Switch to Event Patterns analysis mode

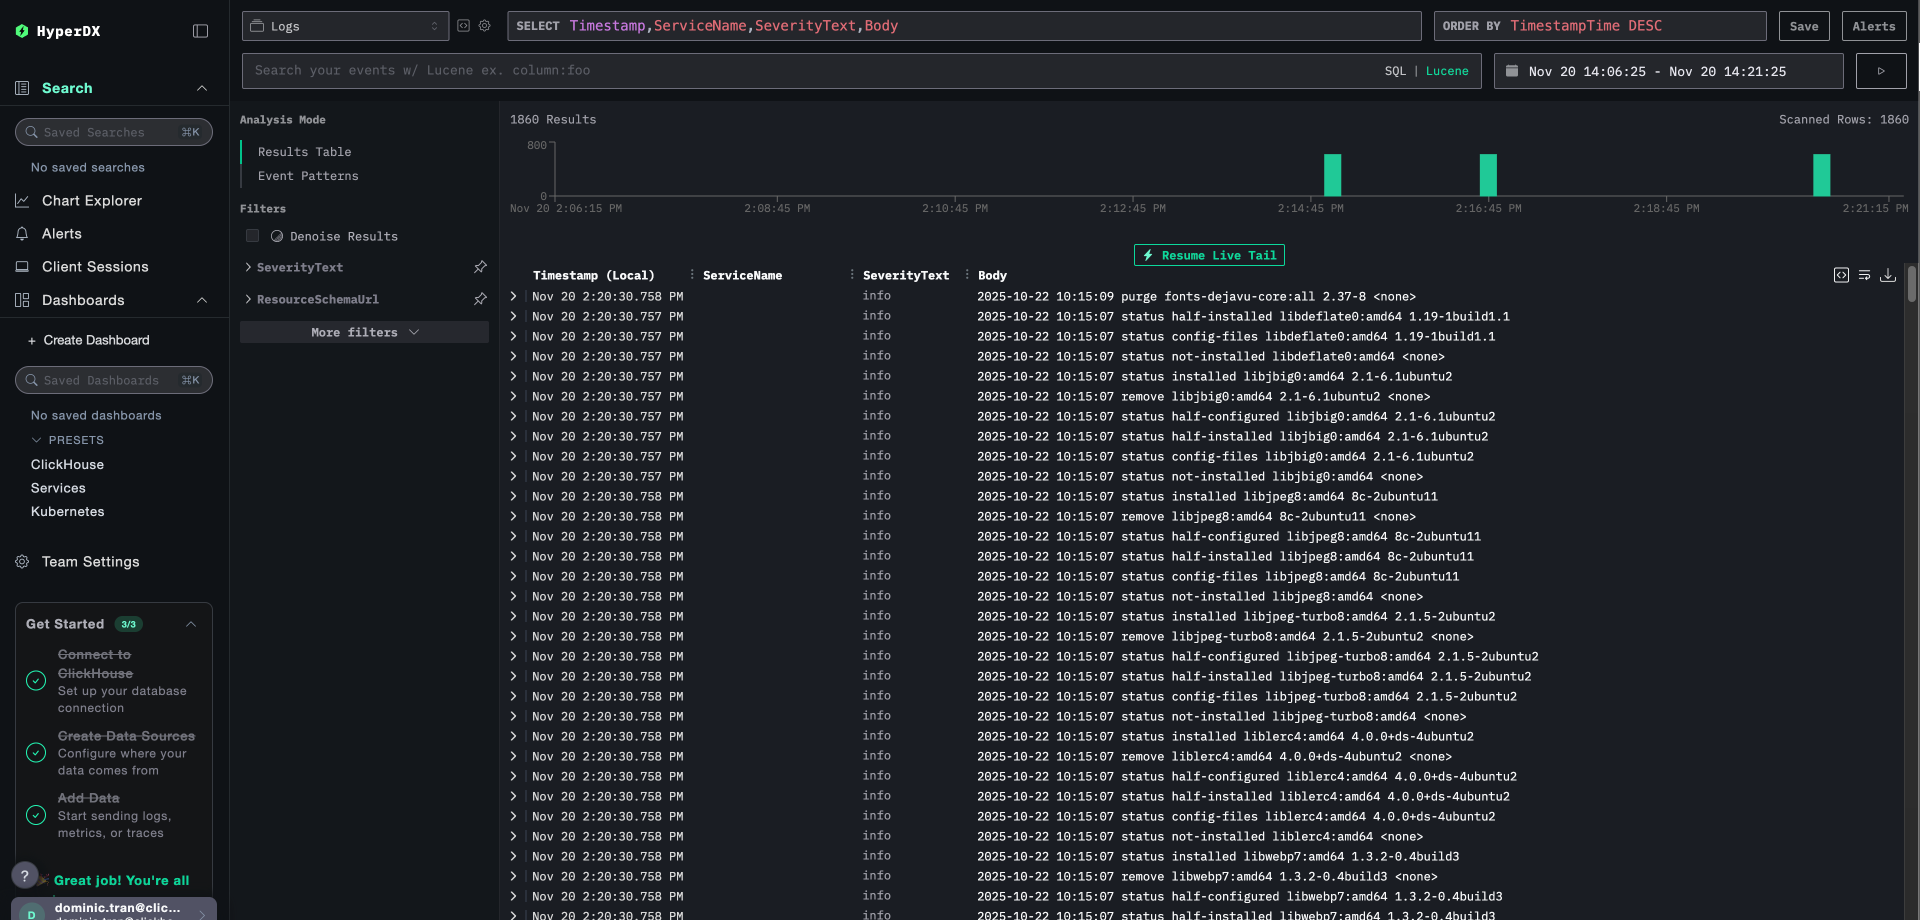point(307,175)
